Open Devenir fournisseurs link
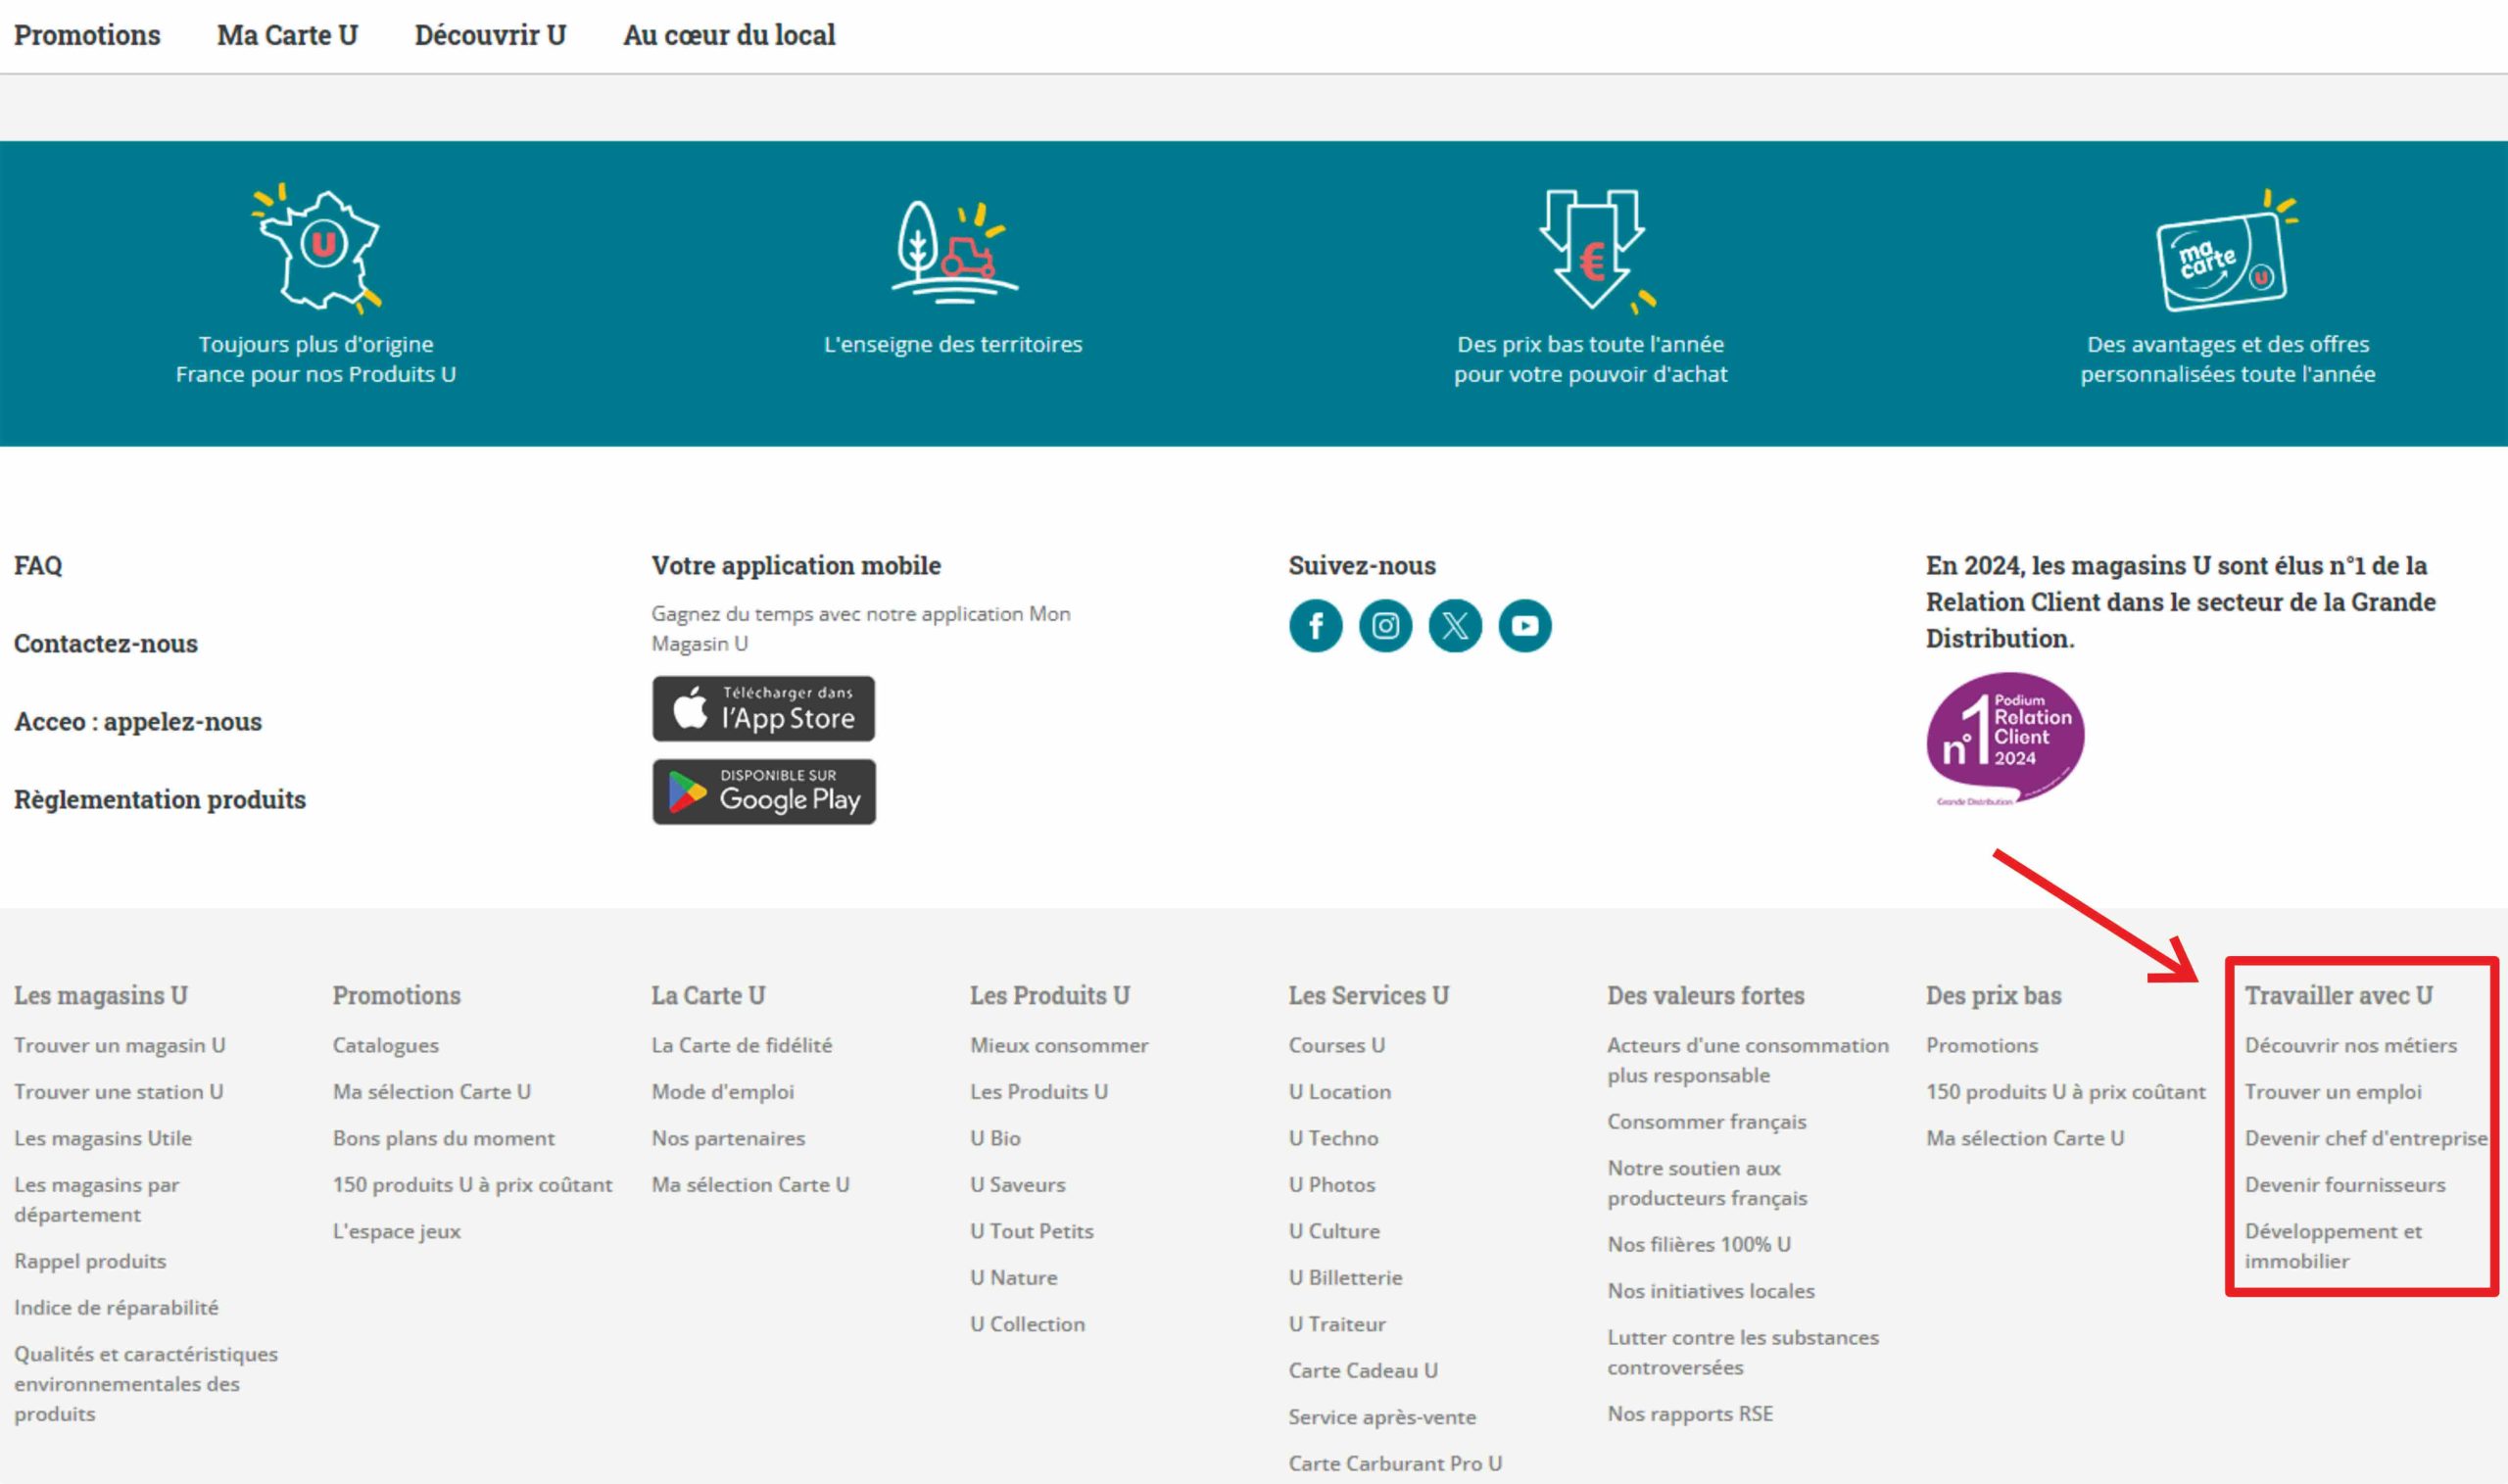2508x1484 pixels. click(2345, 1184)
